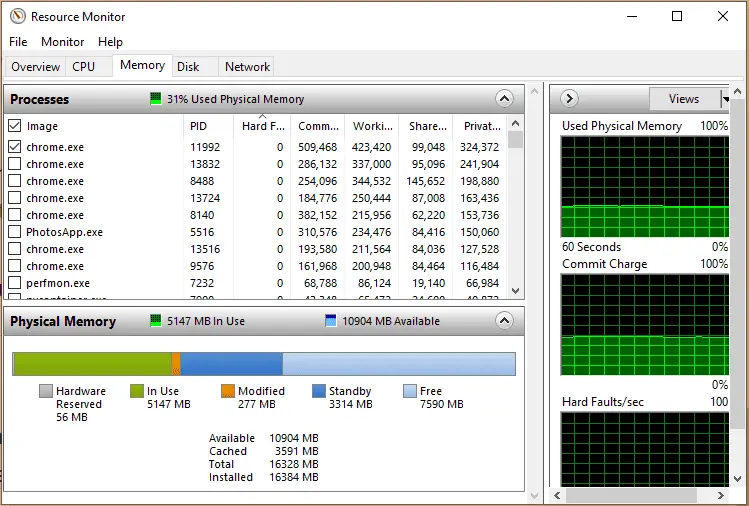This screenshot has height=506, width=749.
Task: Toggle the Image select-all checkbox
Action: (x=15, y=126)
